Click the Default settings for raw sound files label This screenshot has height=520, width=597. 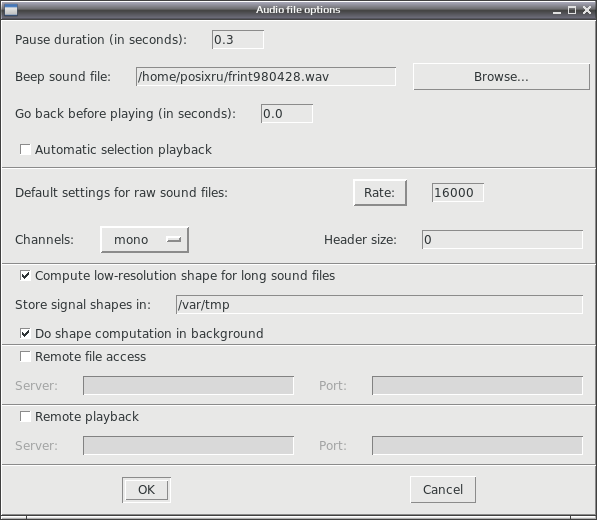[x=121, y=193]
